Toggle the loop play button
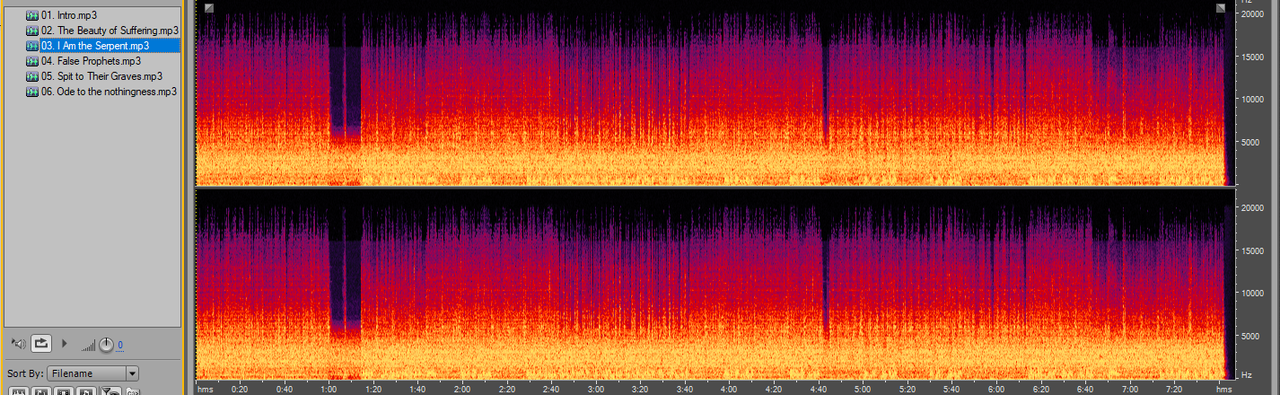This screenshot has width=1280, height=395. click(41, 343)
